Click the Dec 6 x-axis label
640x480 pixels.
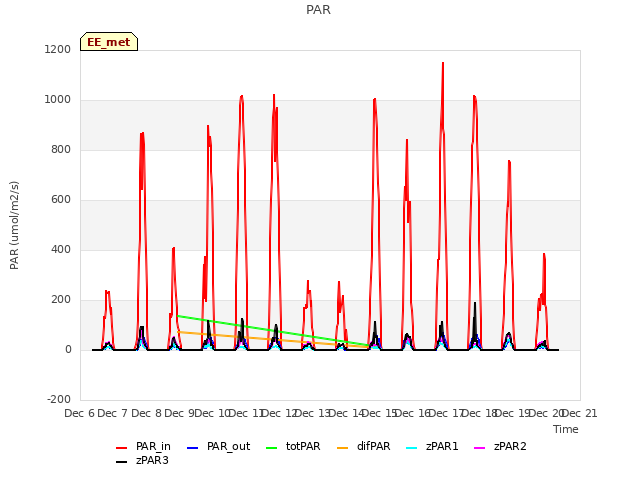(79, 413)
